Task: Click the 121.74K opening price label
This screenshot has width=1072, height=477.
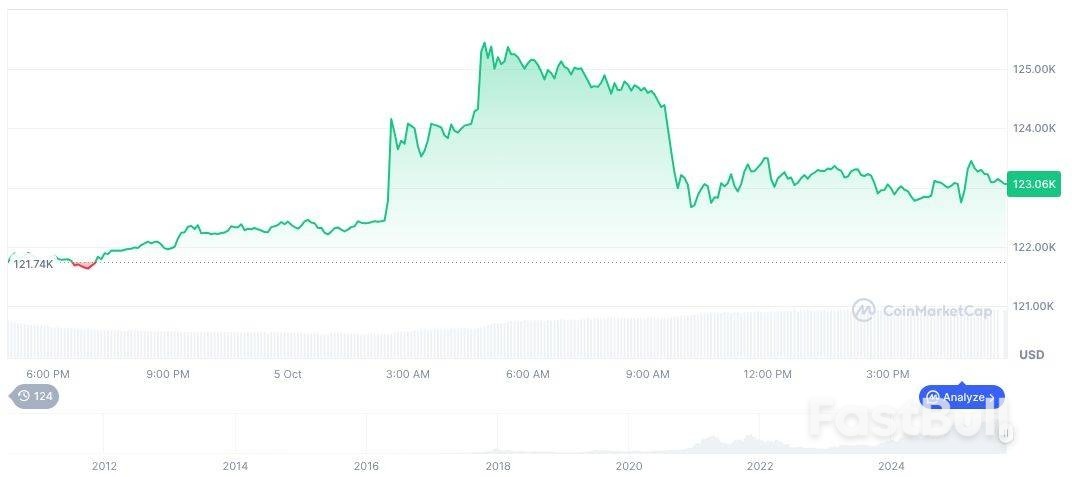Action: tap(33, 264)
